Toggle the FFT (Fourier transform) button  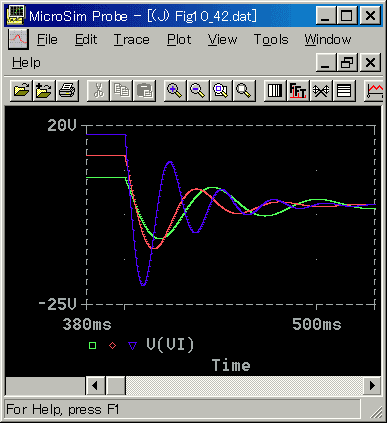coord(297,90)
